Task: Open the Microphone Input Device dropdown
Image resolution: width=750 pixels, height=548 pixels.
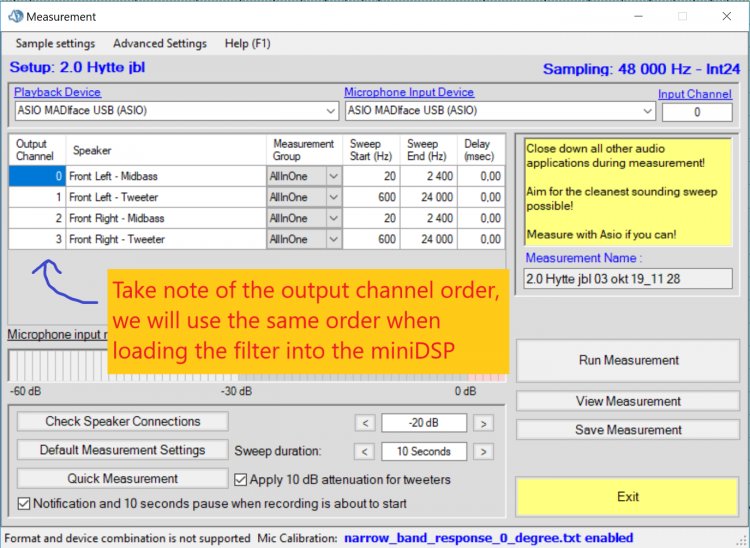Action: [x=648, y=111]
